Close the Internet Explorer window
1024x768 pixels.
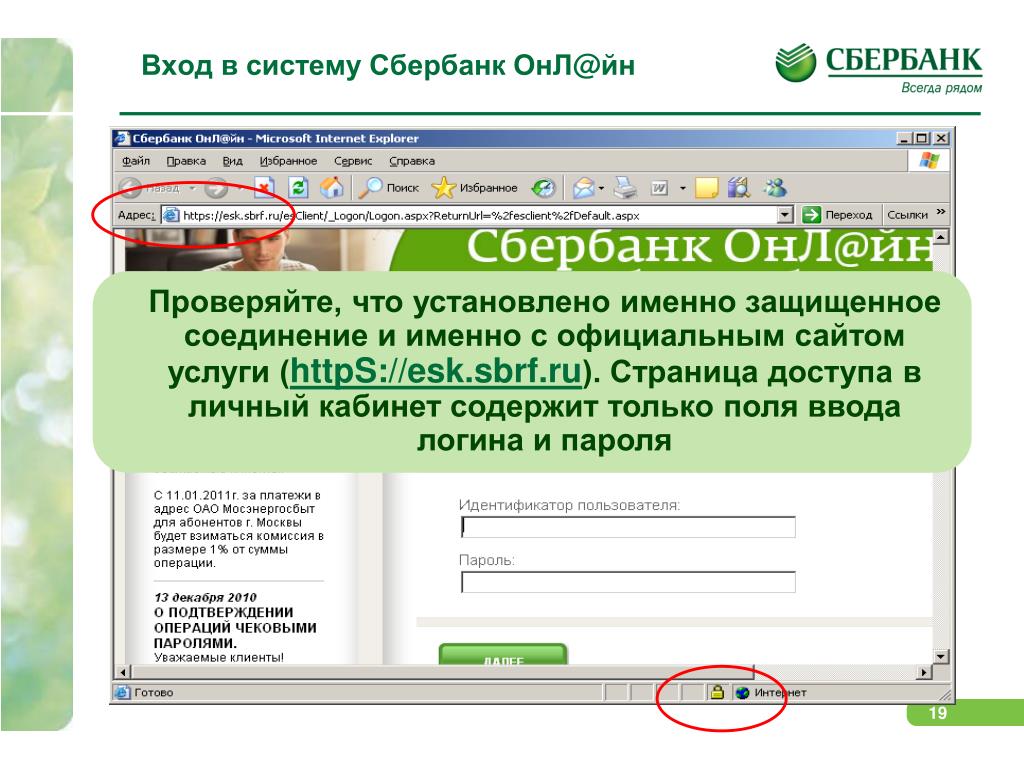coord(941,138)
